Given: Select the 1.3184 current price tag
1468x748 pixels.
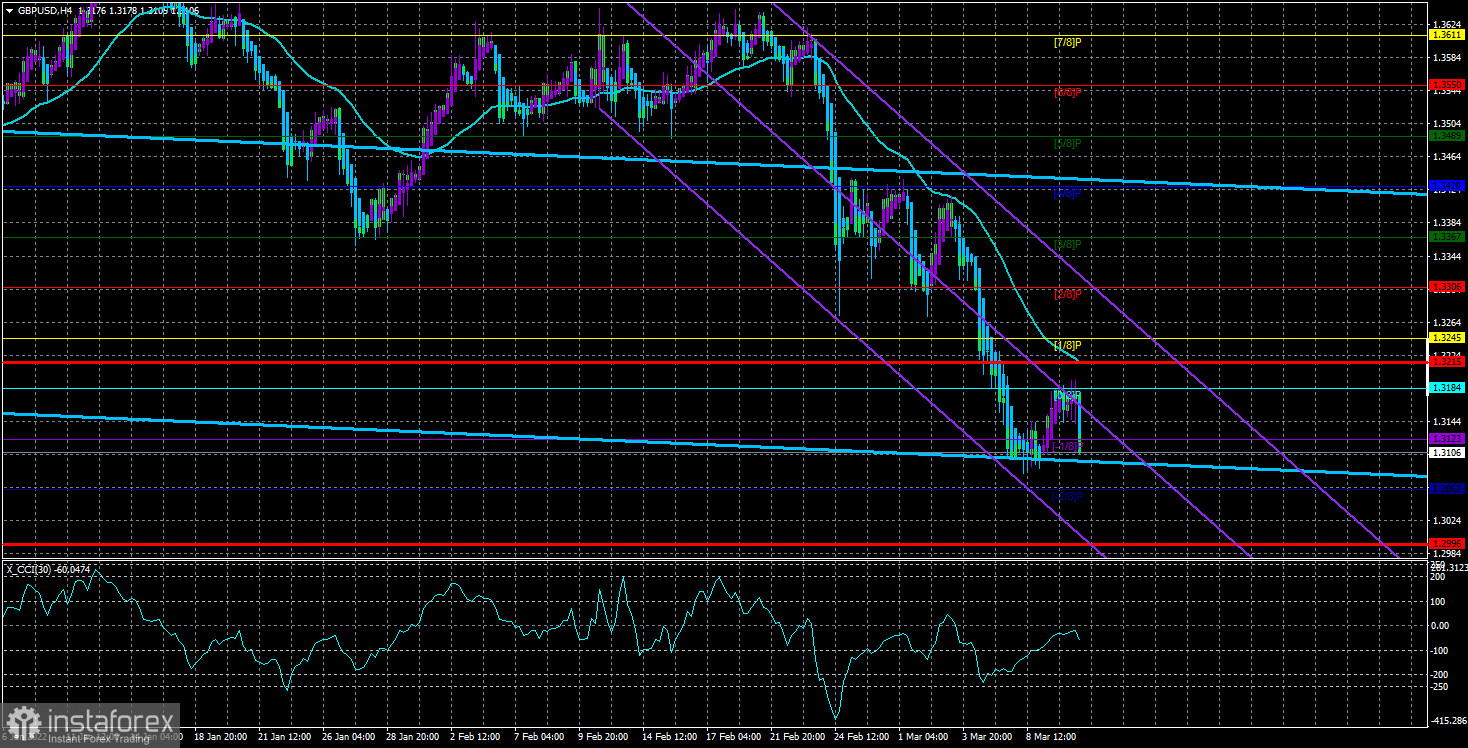Looking at the screenshot, I should (x=1447, y=387).
